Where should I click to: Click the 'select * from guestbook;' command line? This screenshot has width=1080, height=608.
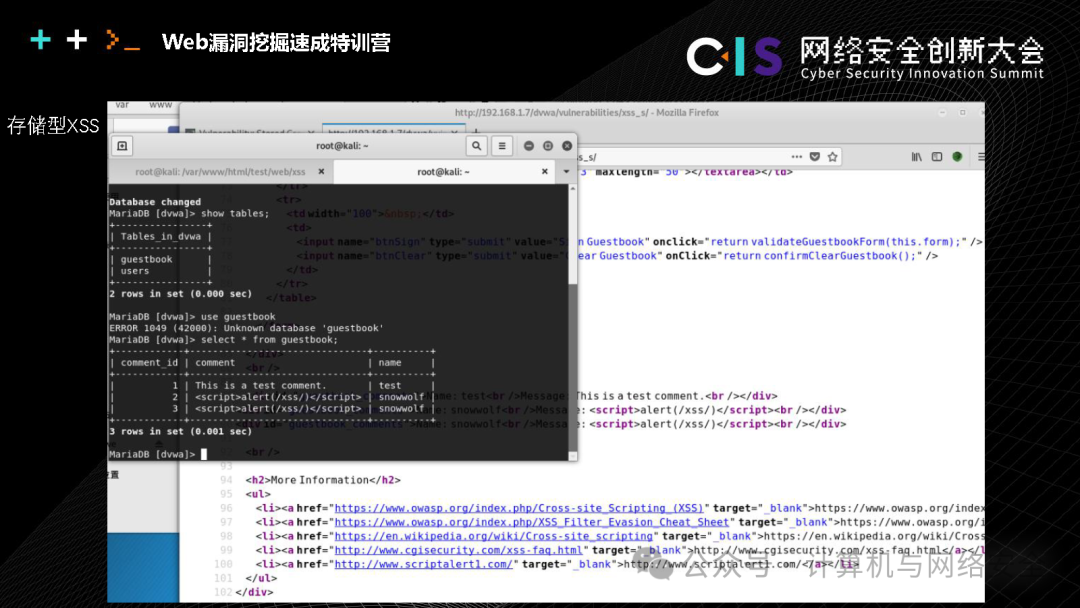(269, 340)
